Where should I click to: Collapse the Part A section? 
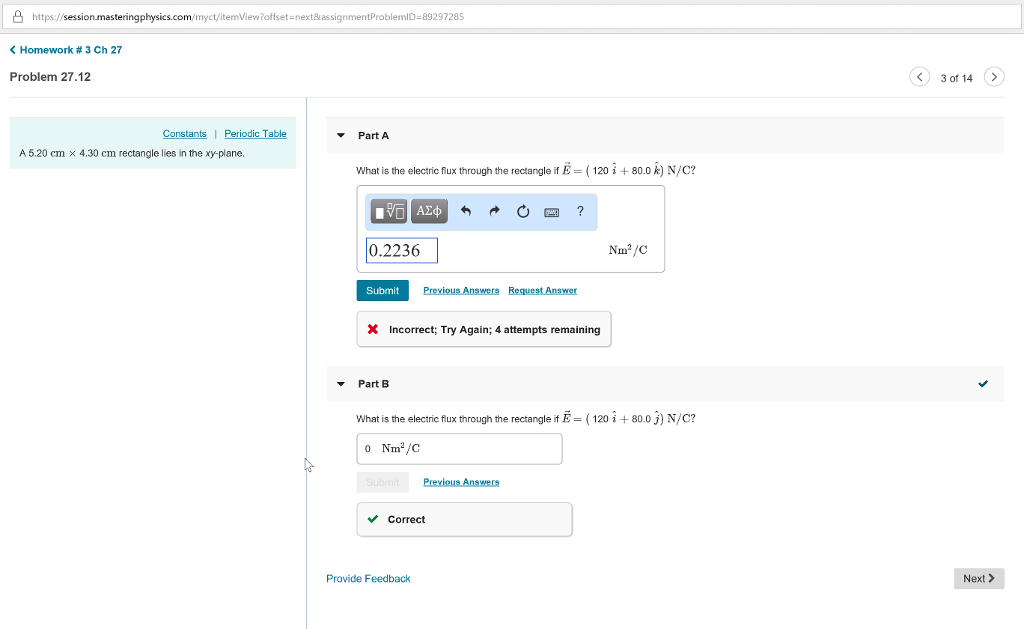click(340, 135)
